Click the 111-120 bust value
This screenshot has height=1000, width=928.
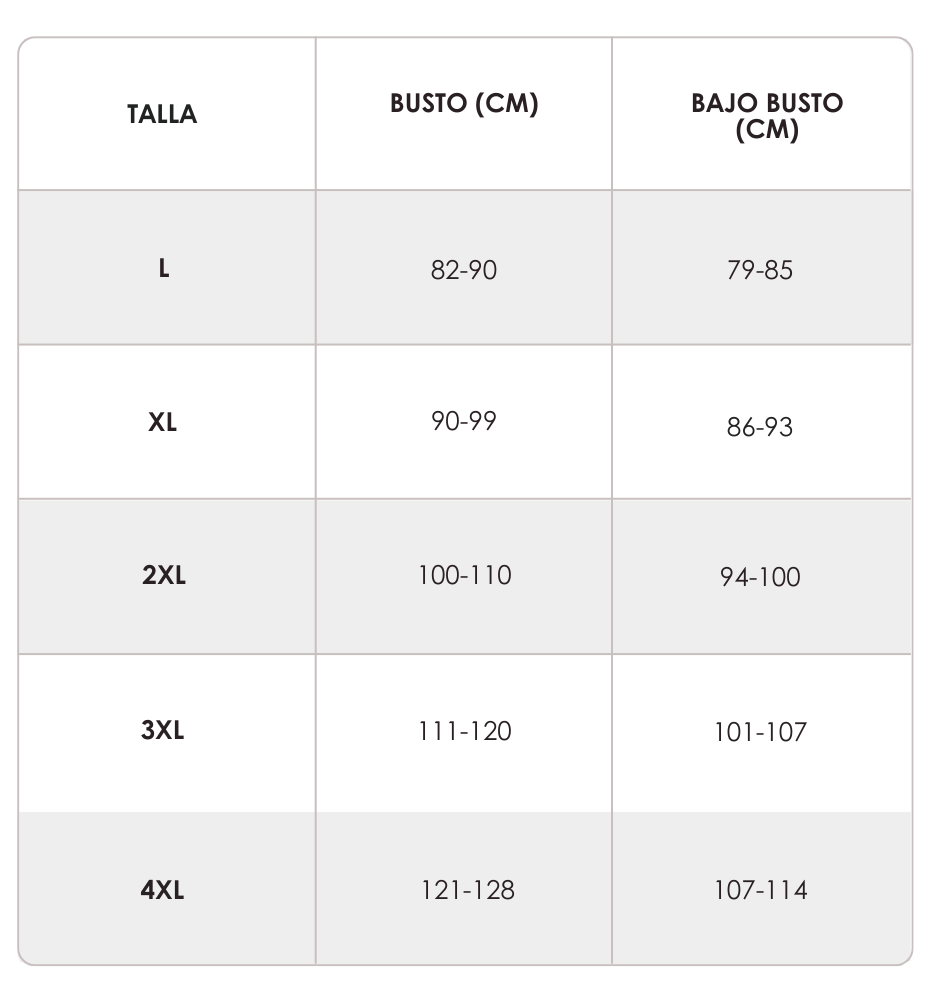pyautogui.click(x=464, y=731)
